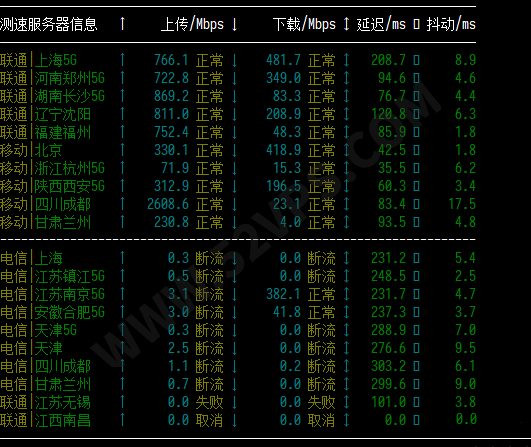Image resolution: width=531 pixels, height=447 pixels.
Task: Select download value 196.5 for 陕西西安5G
Action: (x=283, y=186)
